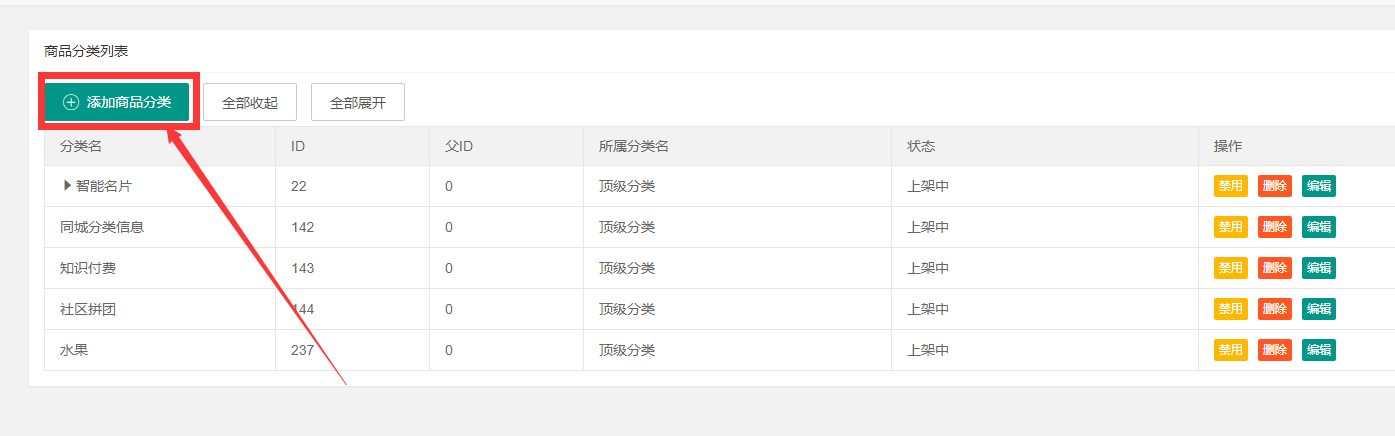Disable the 智能名片 category

coord(1230,186)
